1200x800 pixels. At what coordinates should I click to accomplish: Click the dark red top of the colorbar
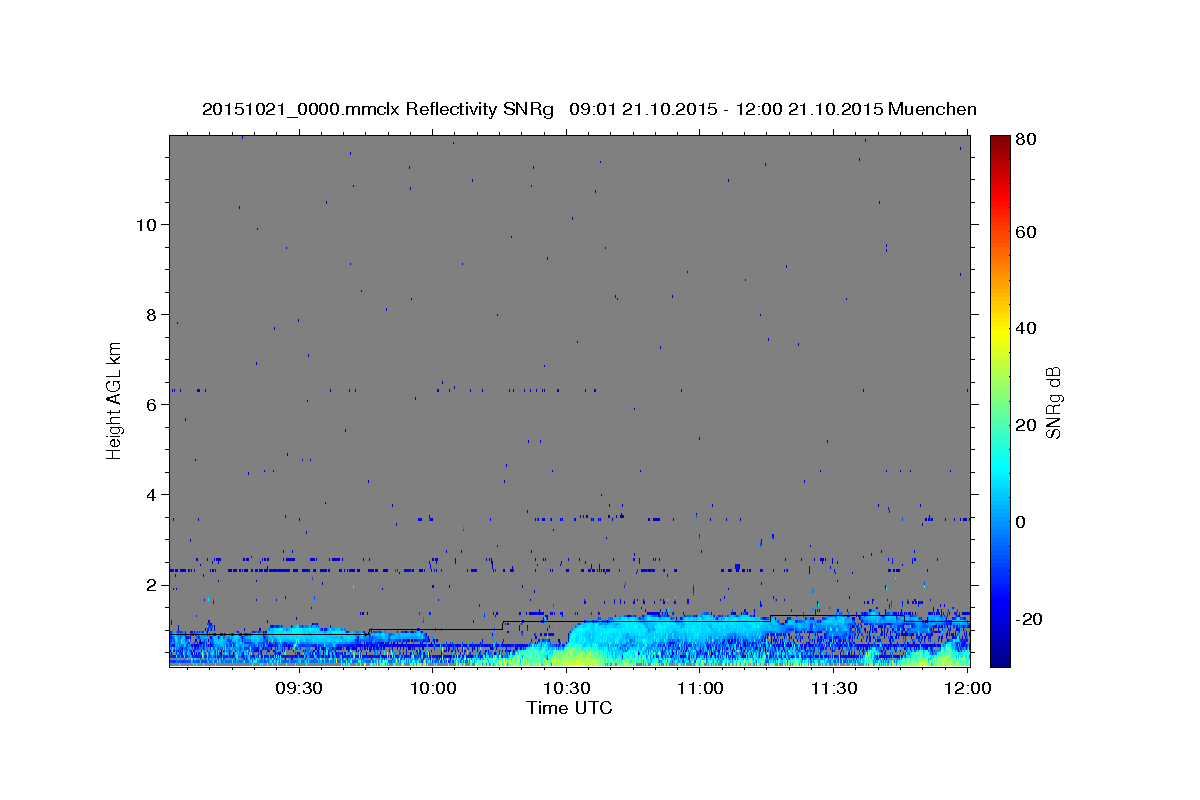[x=998, y=143]
